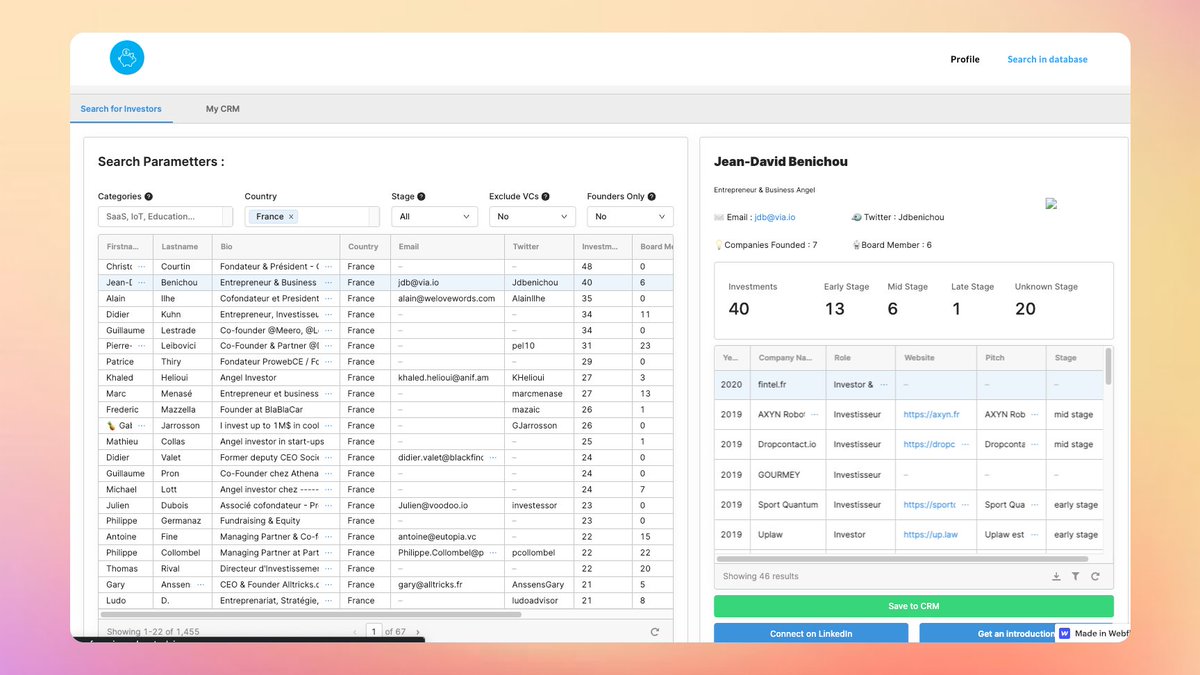Click the Save to CRM button
The image size is (1200, 675).
pyautogui.click(x=913, y=606)
